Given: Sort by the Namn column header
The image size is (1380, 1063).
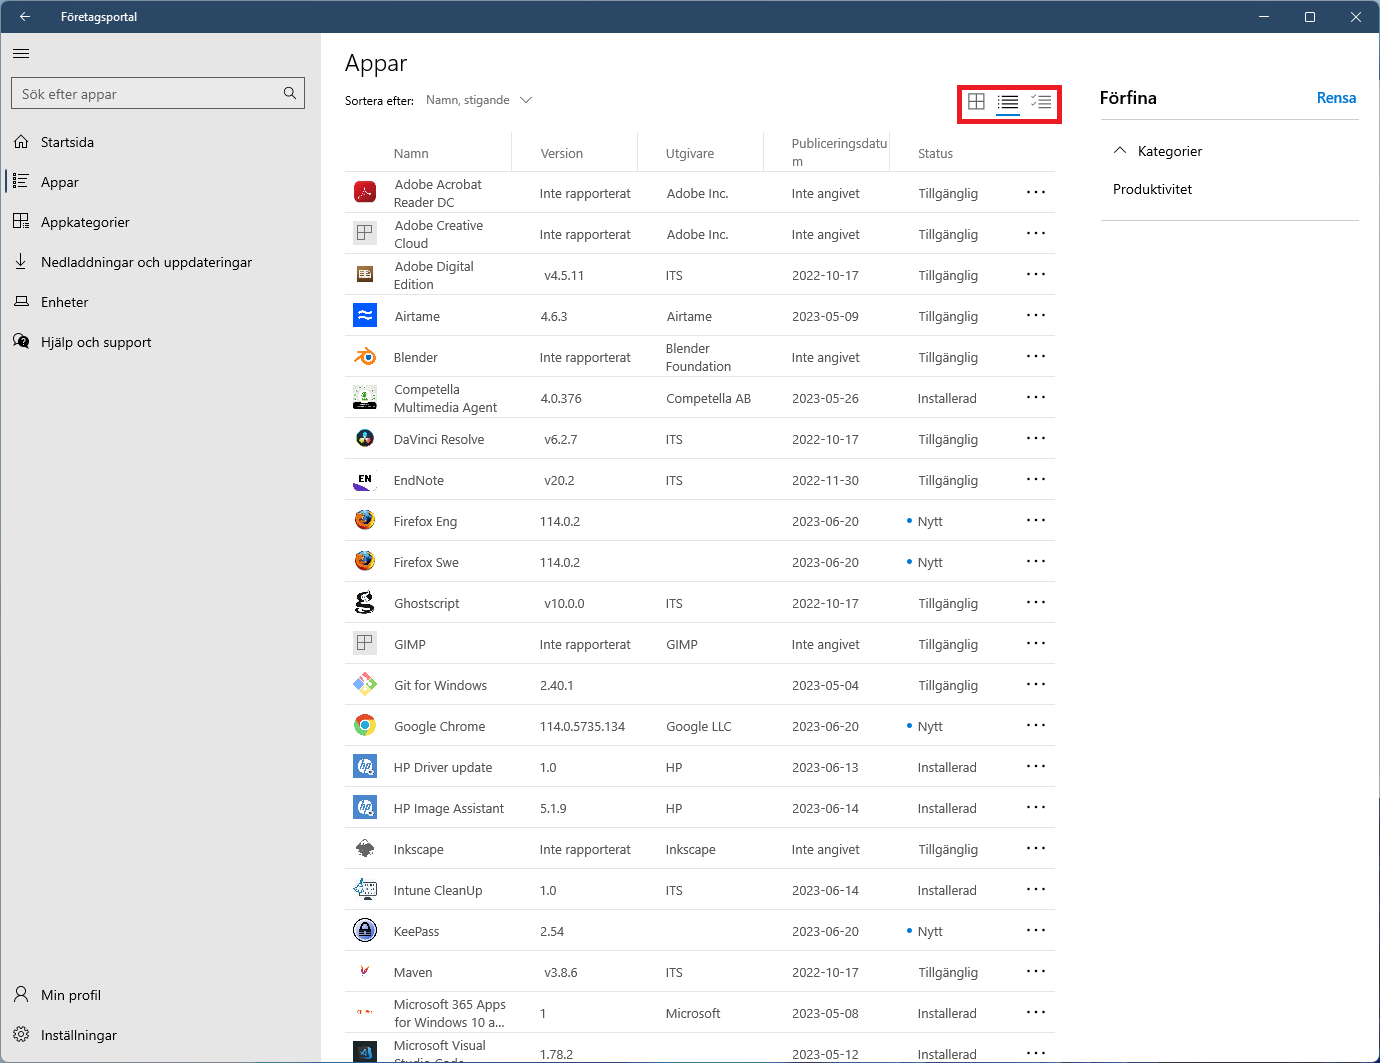Looking at the screenshot, I should 411,153.
